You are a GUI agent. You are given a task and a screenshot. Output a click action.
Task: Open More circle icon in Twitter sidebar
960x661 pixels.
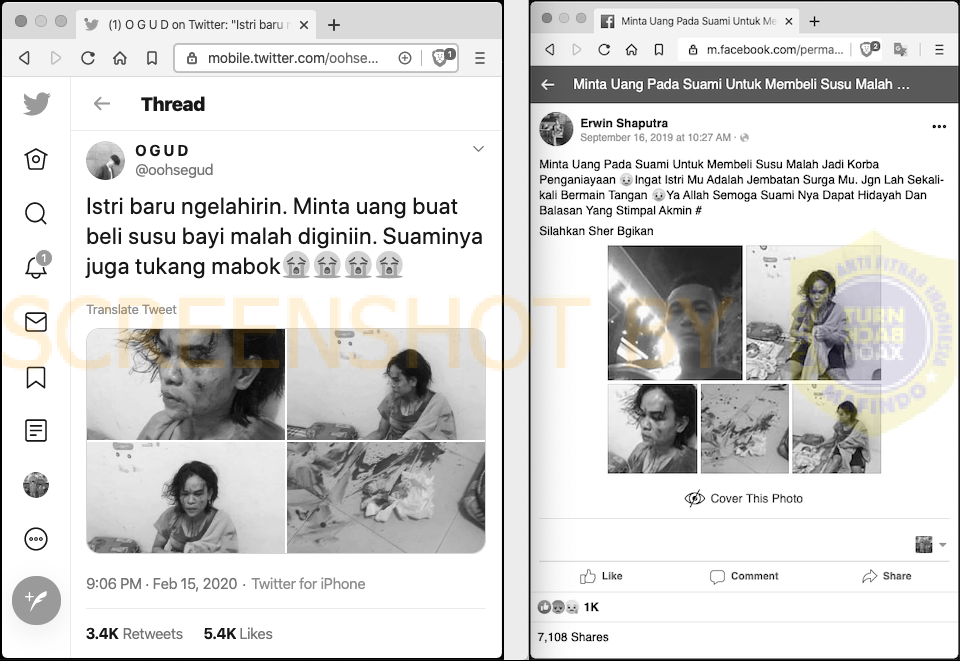(x=36, y=539)
